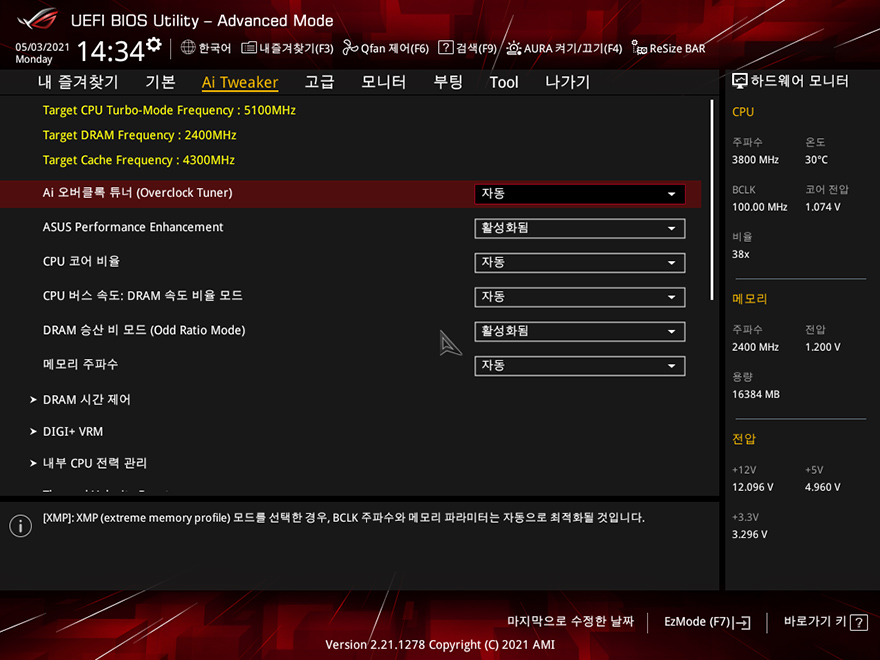Click the settings list vertical scrollbar

pyautogui.click(x=712, y=200)
